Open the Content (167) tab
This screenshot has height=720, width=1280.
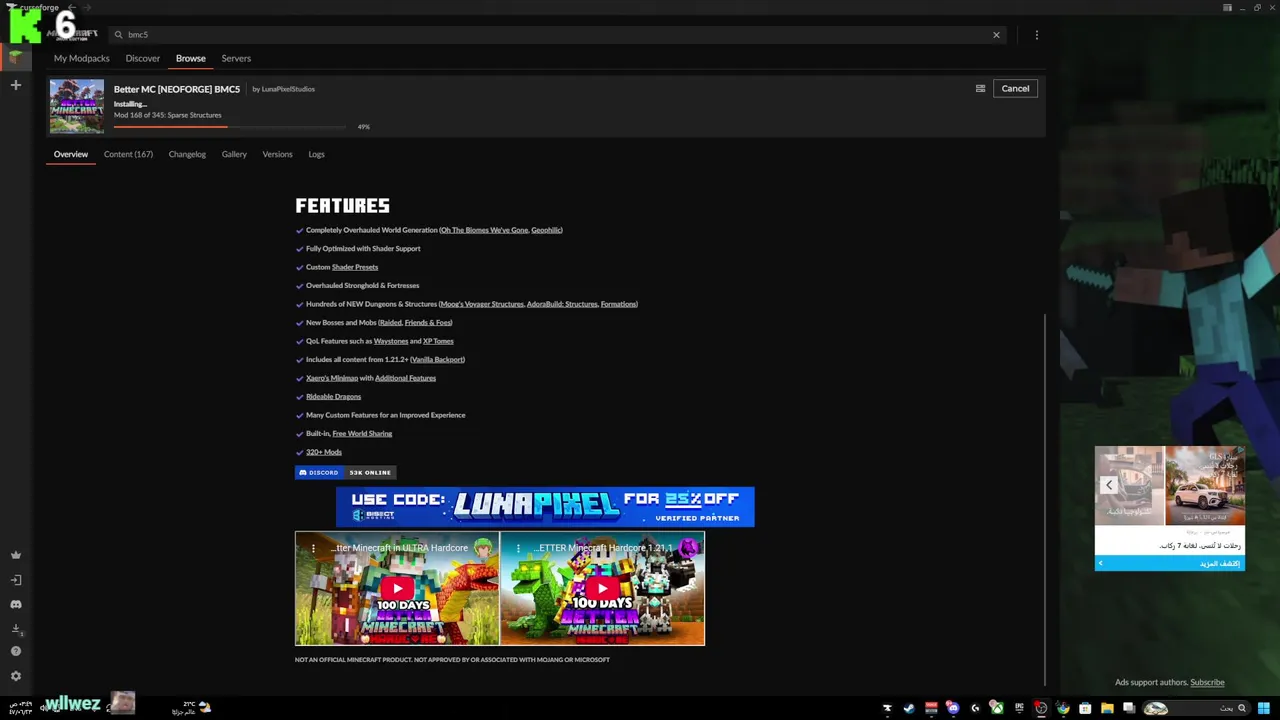point(128,154)
